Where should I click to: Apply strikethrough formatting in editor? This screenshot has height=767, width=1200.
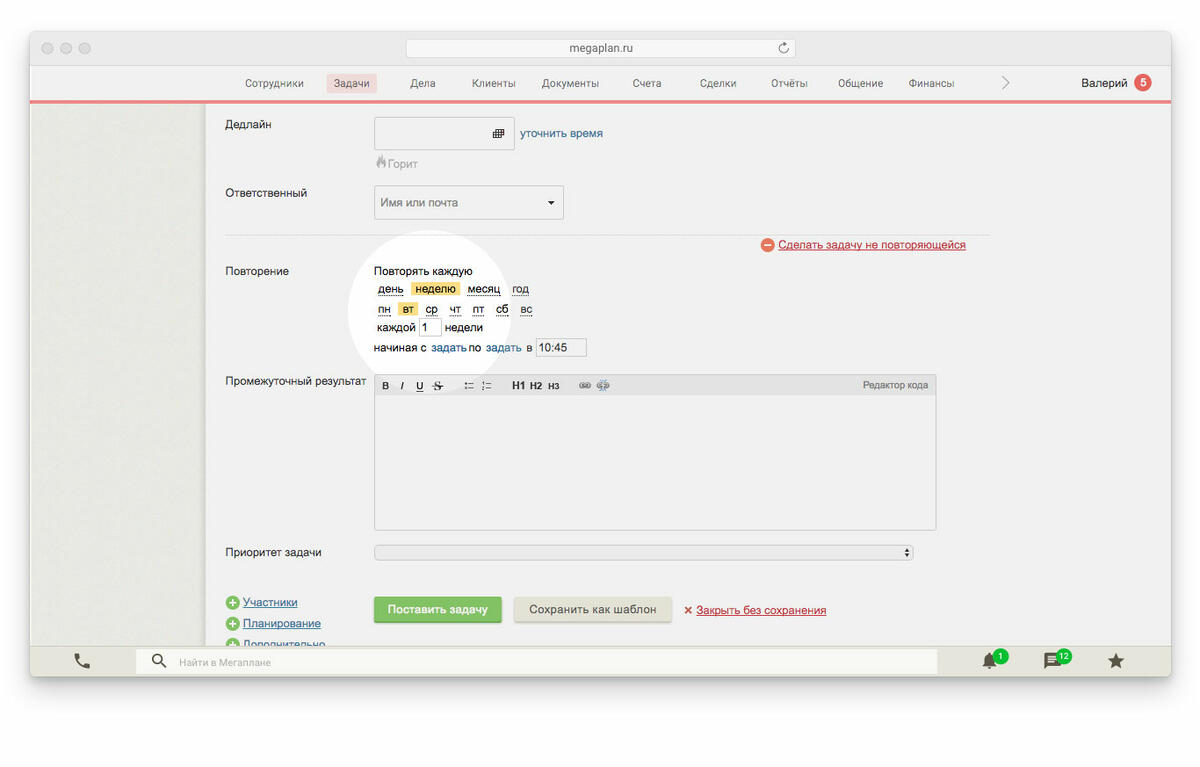(437, 386)
